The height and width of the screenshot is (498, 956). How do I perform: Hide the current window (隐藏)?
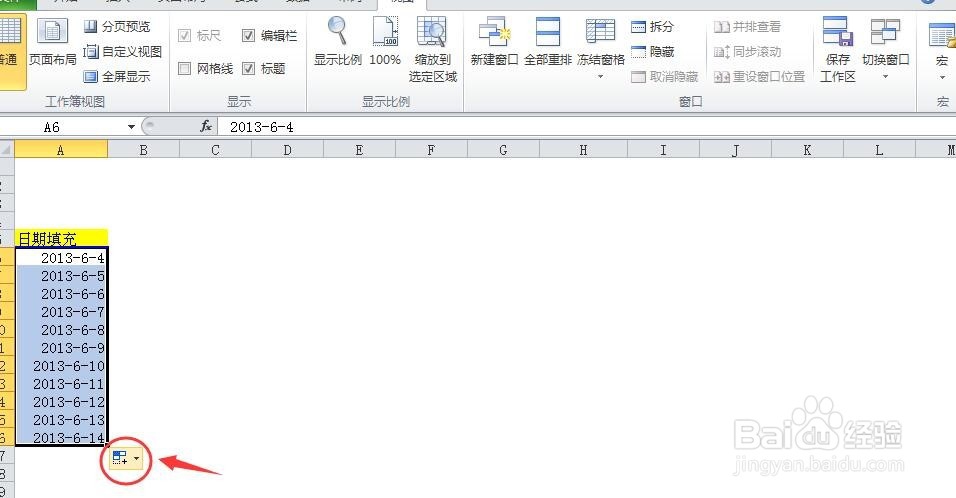tap(652, 51)
